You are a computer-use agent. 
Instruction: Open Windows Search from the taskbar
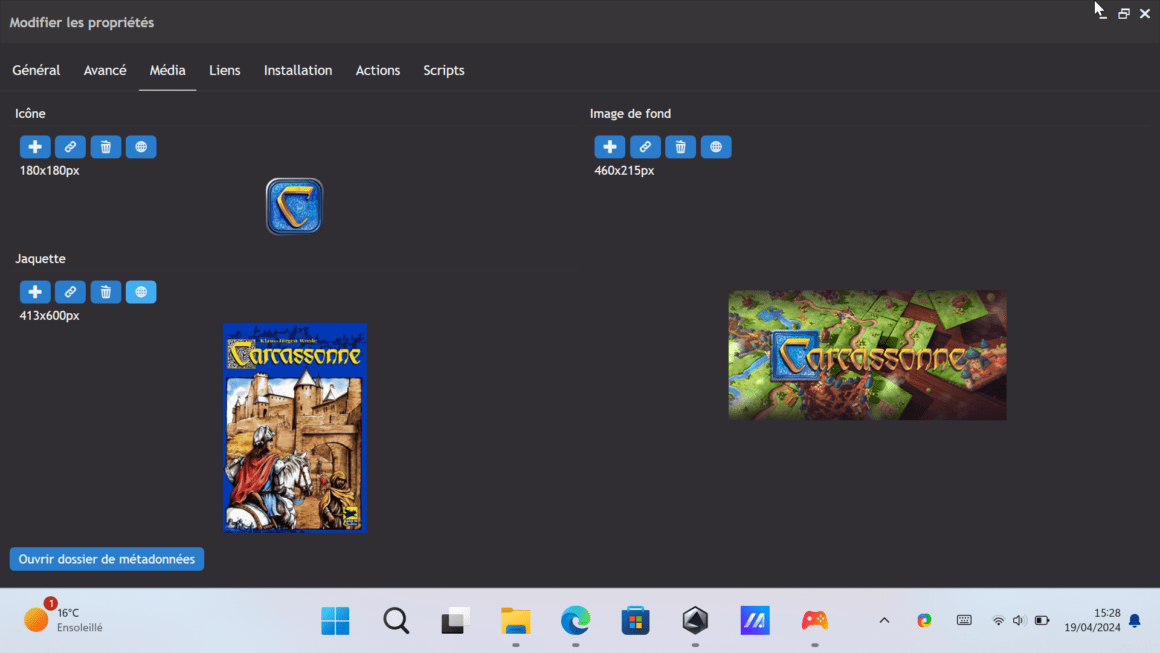click(x=396, y=620)
